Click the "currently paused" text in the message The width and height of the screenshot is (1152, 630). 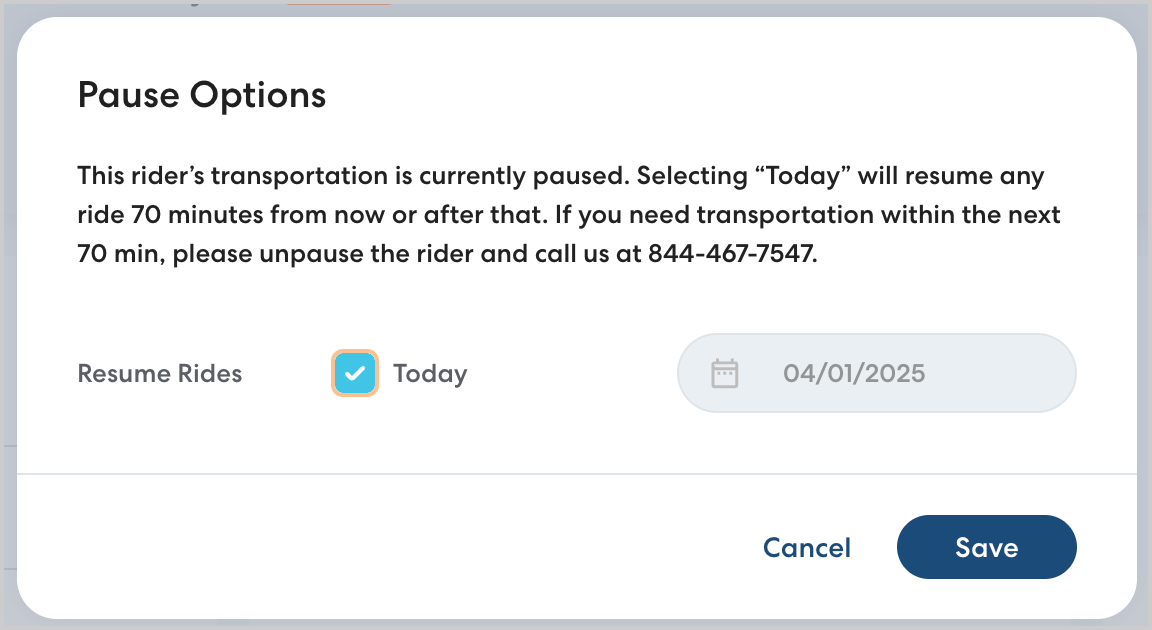click(523, 177)
